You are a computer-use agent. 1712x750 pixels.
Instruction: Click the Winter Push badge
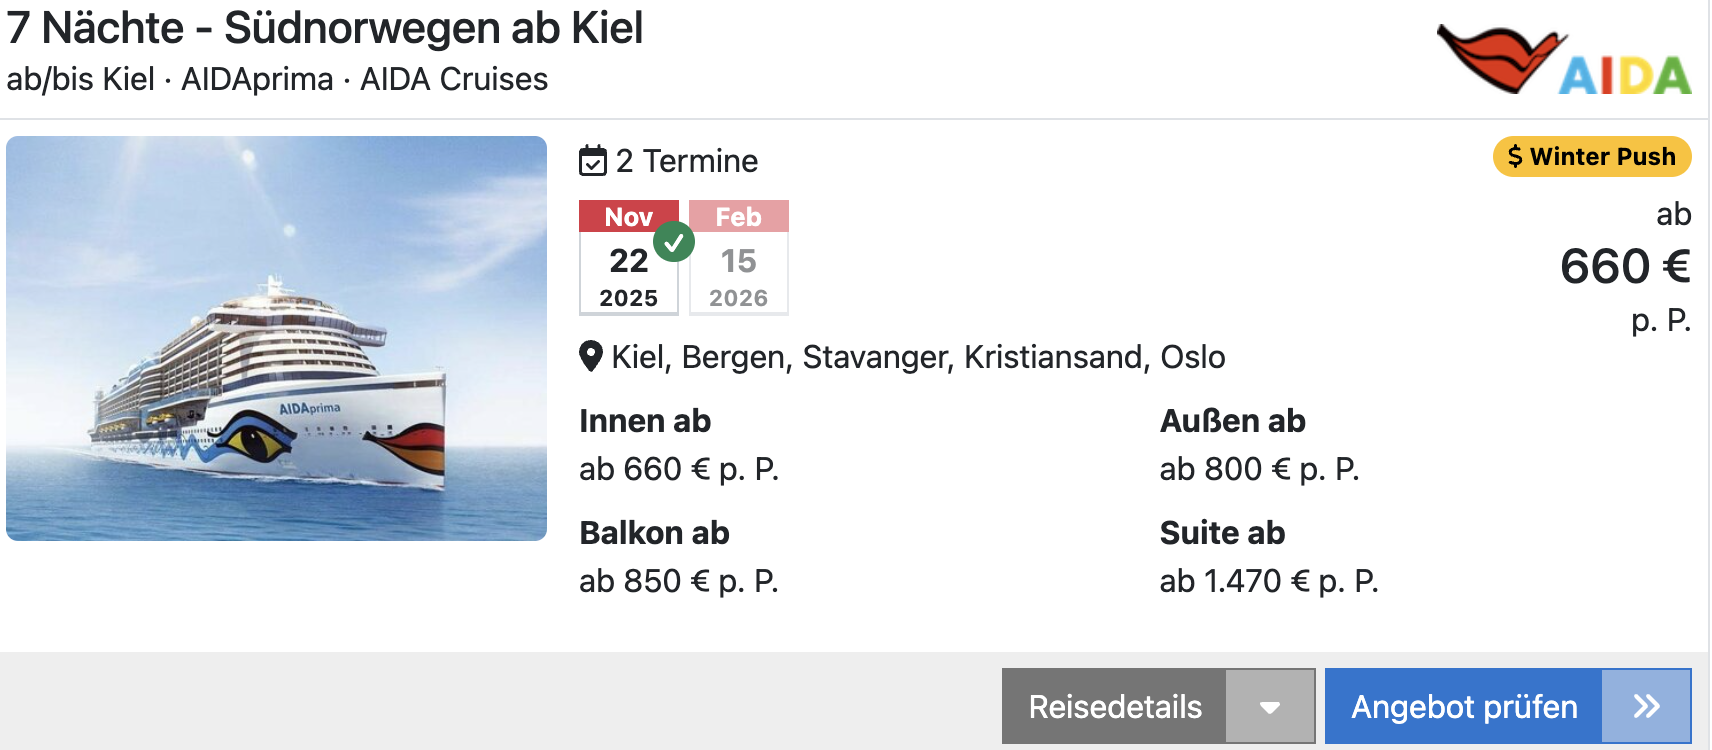click(x=1592, y=157)
